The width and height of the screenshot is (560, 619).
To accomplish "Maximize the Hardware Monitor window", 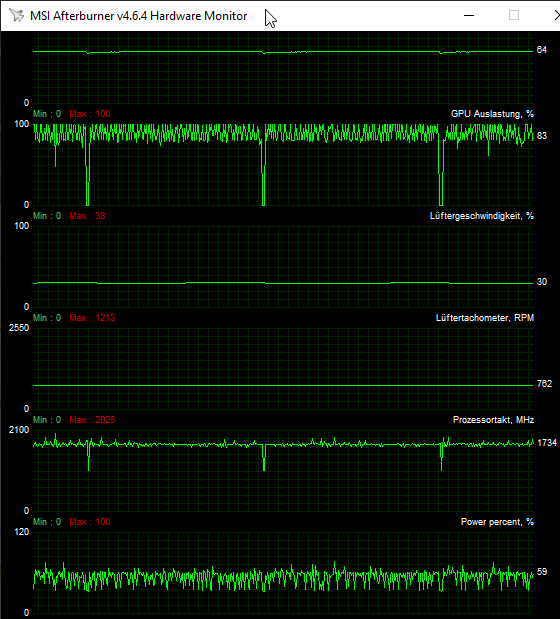I will (x=514, y=15).
